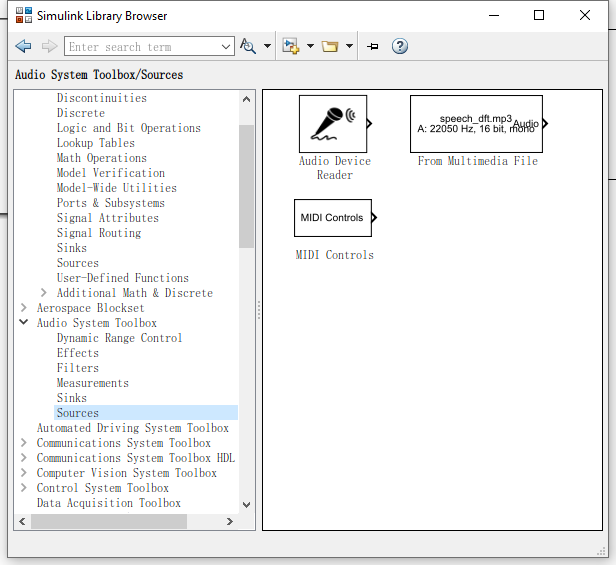Viewport: 616px width, 565px height.
Task: Maximize the Simulink Library Browser window
Action: click(539, 15)
